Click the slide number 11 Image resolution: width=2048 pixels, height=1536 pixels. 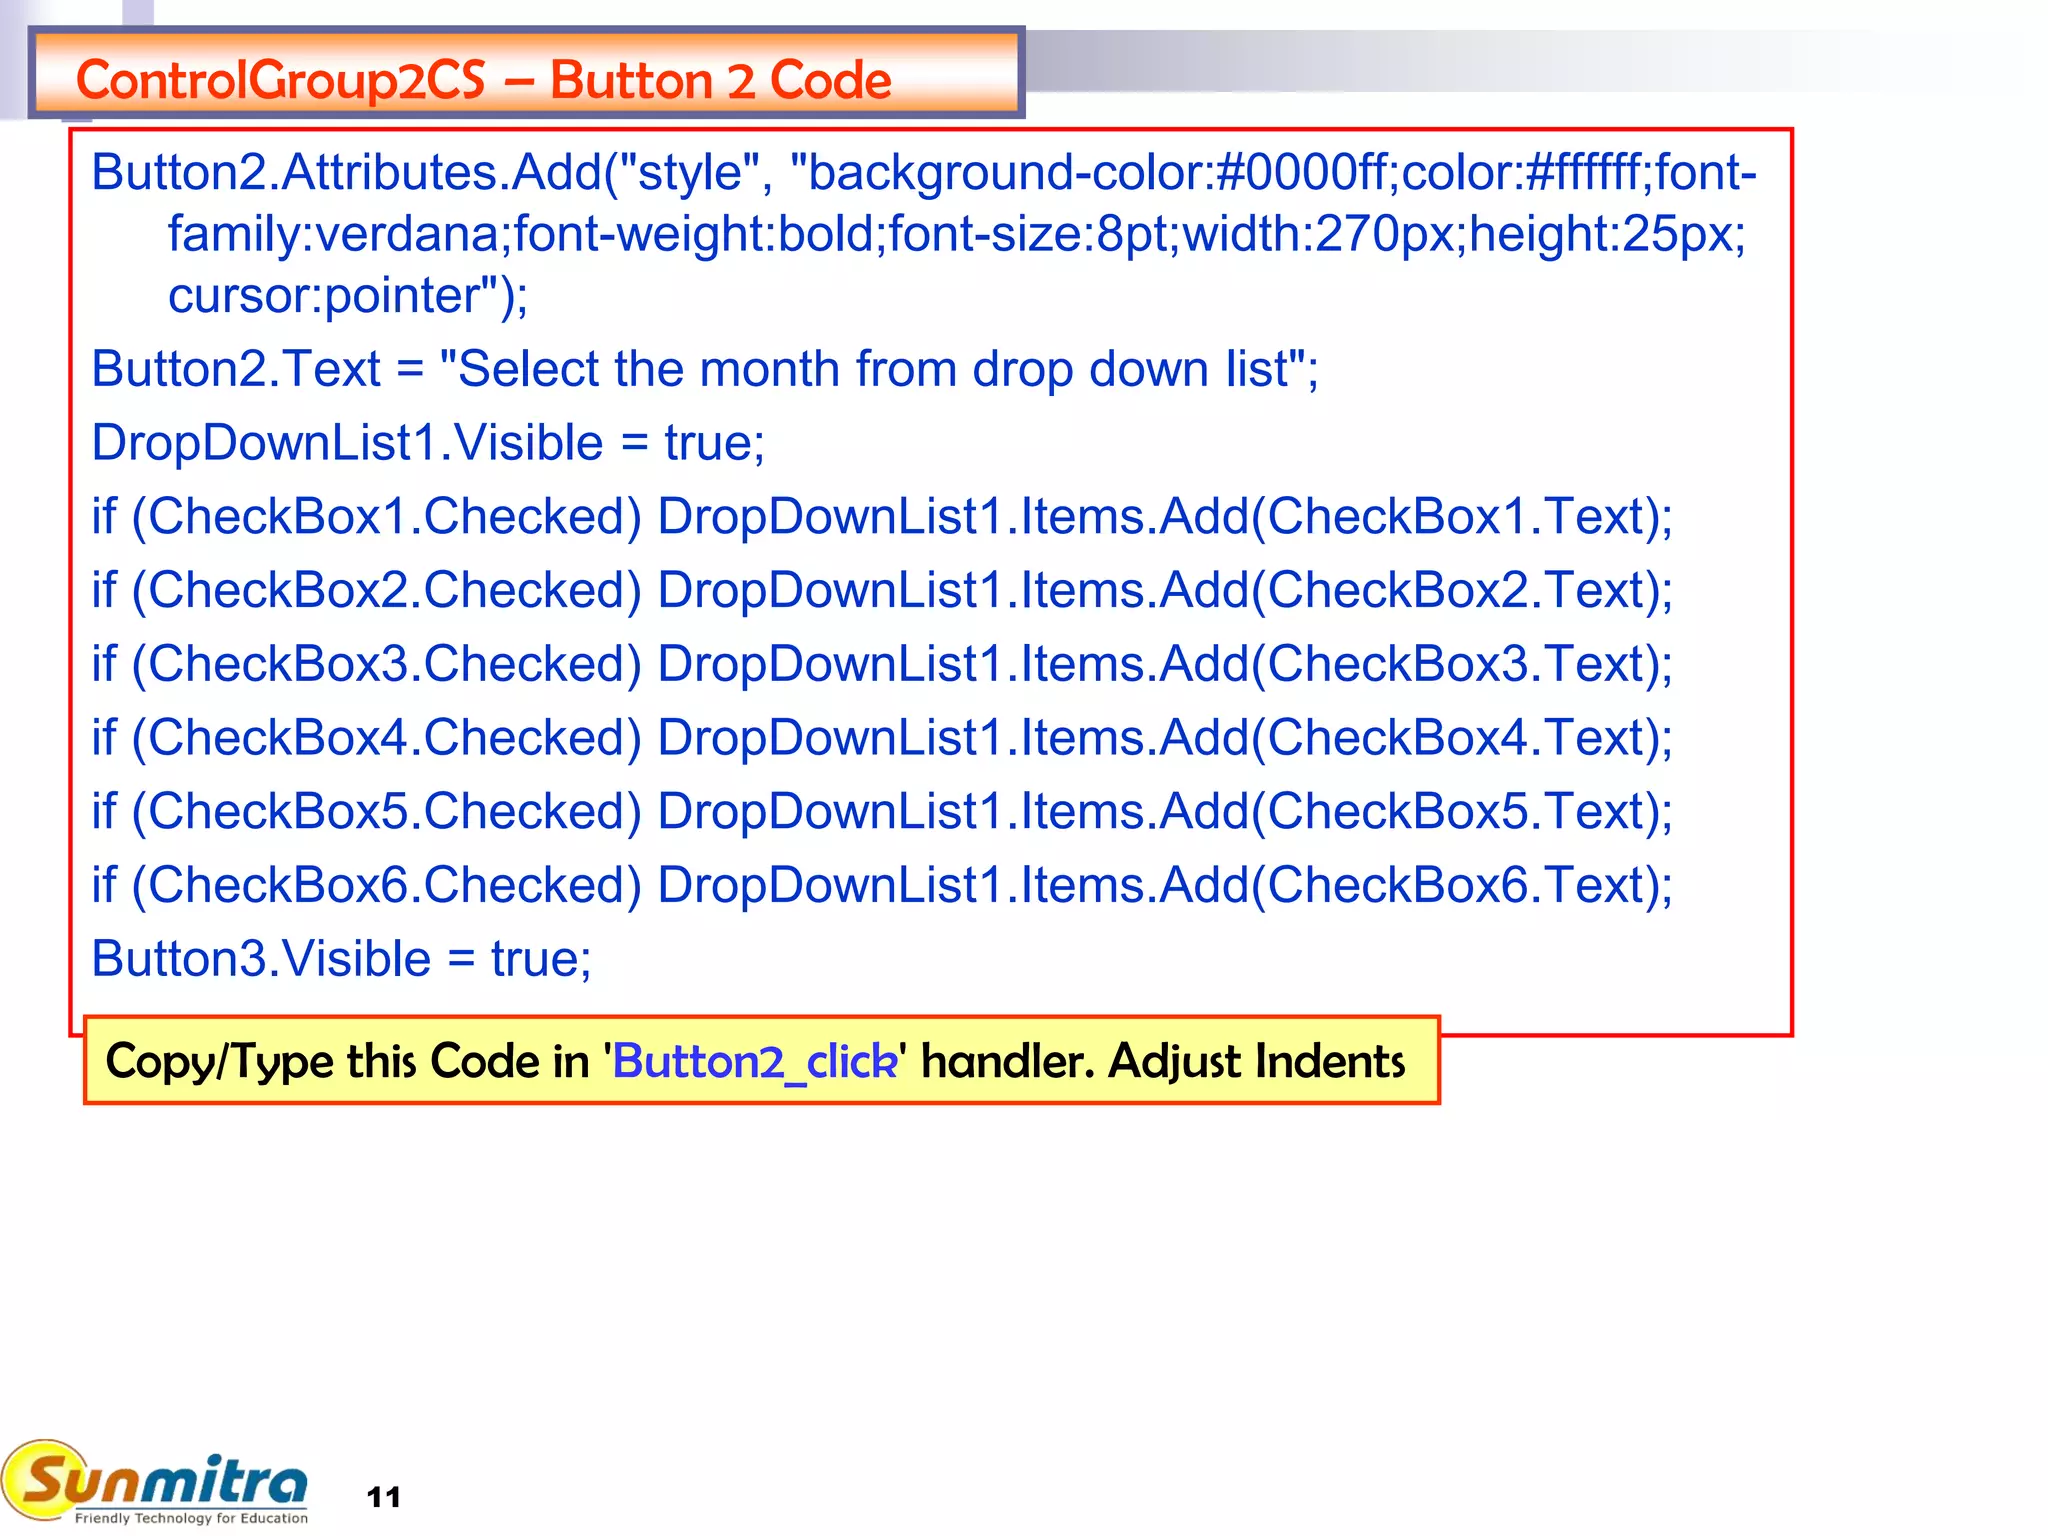[383, 1497]
